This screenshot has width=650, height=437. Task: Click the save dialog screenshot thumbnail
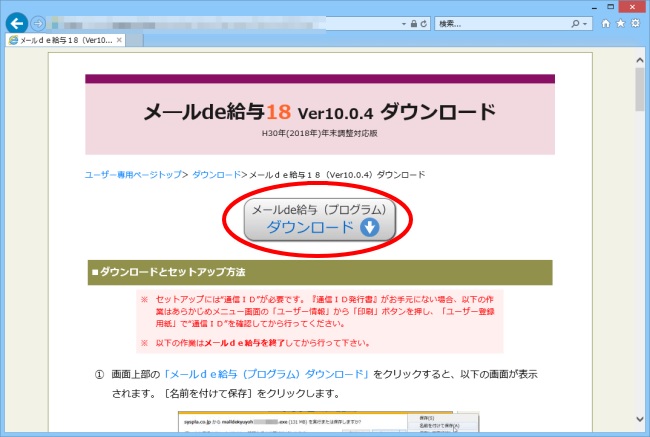pos(328,422)
